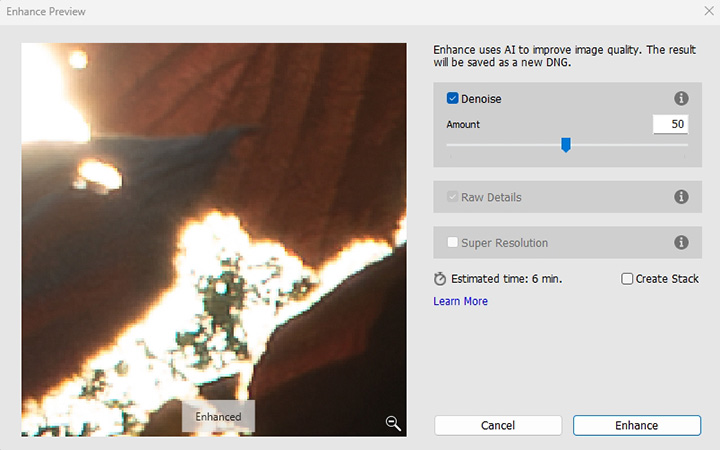Click the blue Amount slider handle
This screenshot has height=450, width=720.
pyautogui.click(x=566, y=145)
